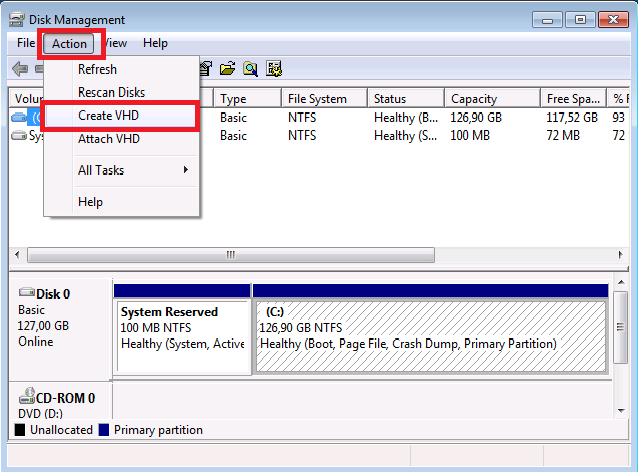The height and width of the screenshot is (473, 638).
Task: Select the Disk 0 drive icon
Action: click(x=27, y=294)
